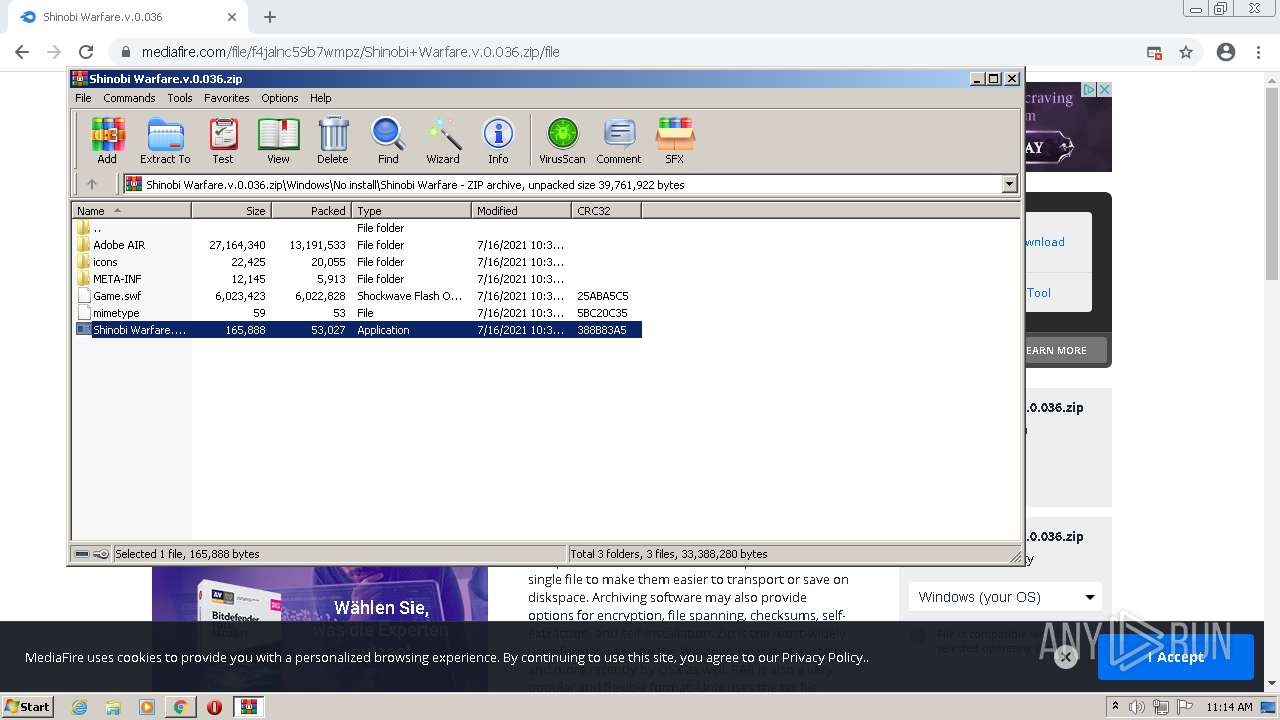1280x720 pixels.
Task: Select the mimetype file row
Action: [358, 313]
